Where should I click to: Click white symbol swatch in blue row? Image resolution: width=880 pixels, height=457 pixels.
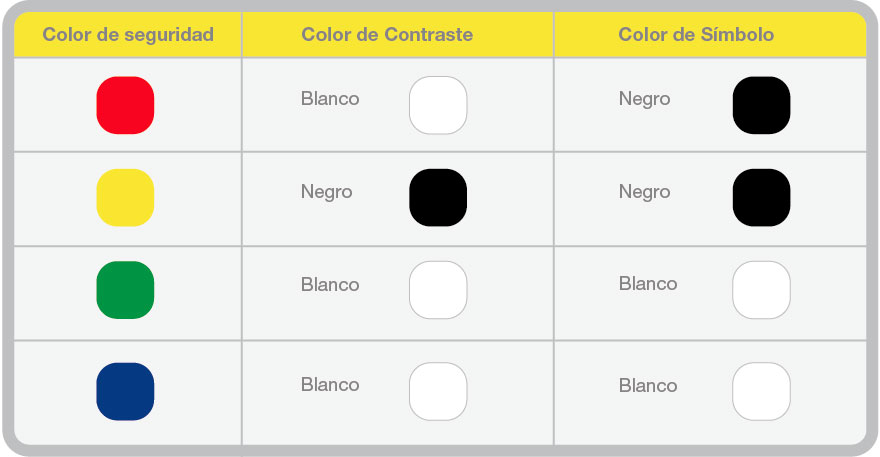click(x=761, y=391)
